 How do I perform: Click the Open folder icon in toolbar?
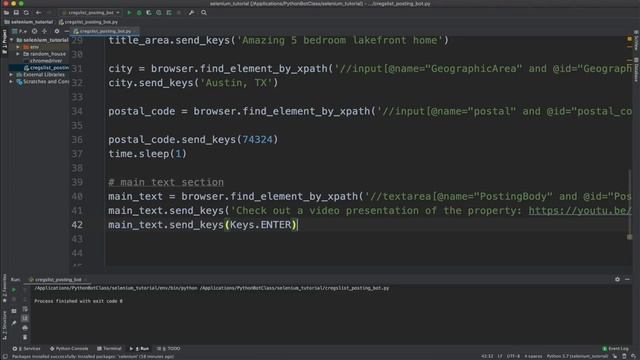click(7, 13)
